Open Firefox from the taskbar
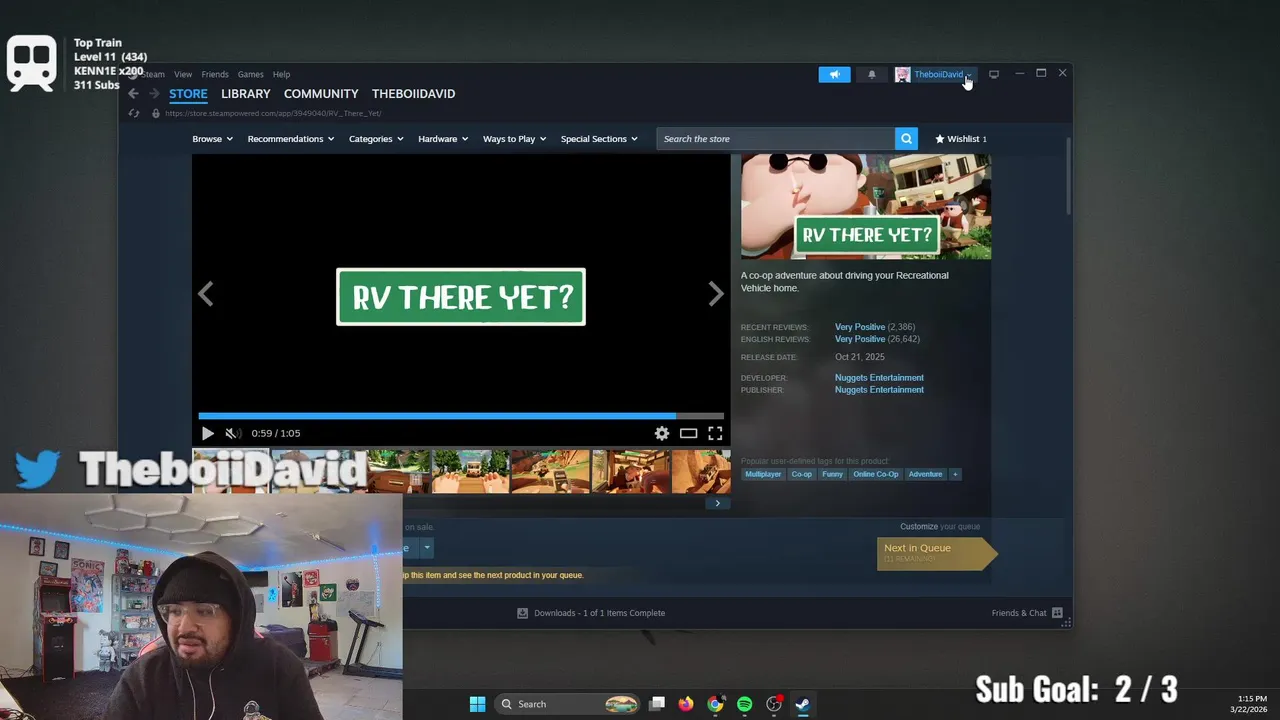The width and height of the screenshot is (1280, 720). pos(685,704)
